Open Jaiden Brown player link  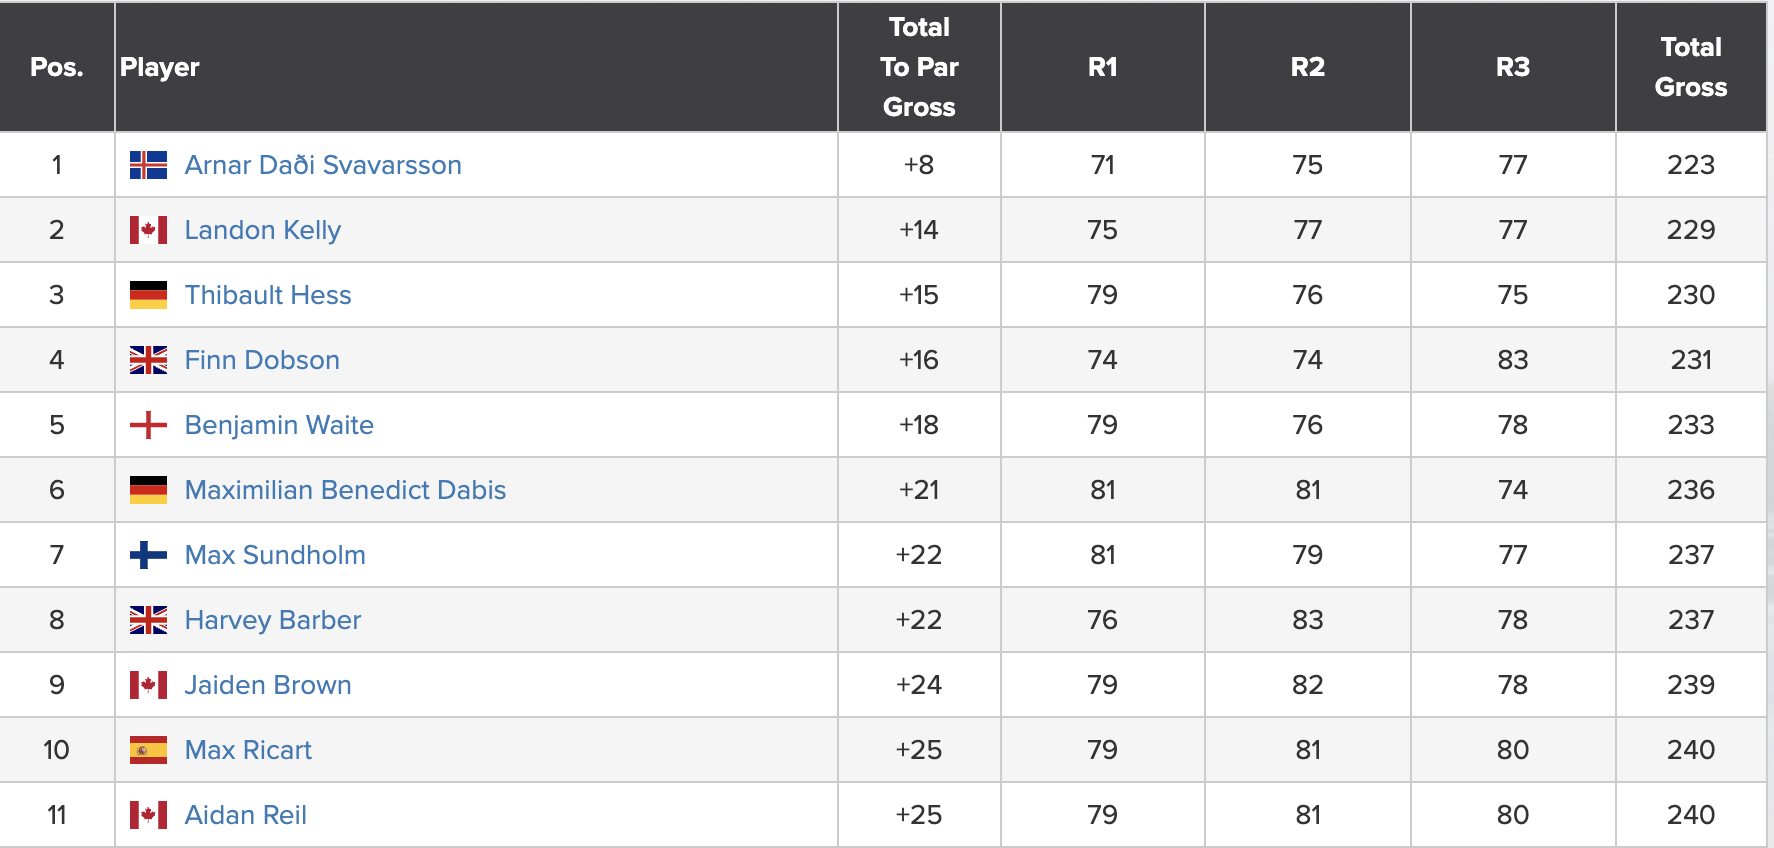tap(268, 685)
